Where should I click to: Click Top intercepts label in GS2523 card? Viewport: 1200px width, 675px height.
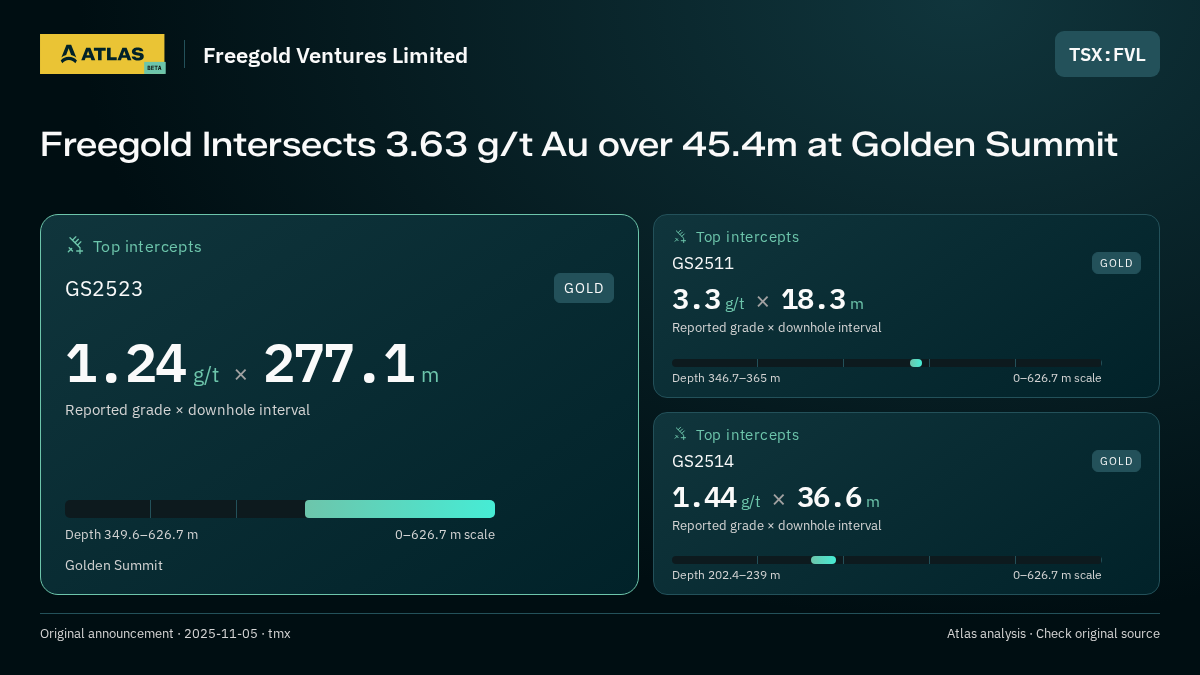click(x=147, y=246)
